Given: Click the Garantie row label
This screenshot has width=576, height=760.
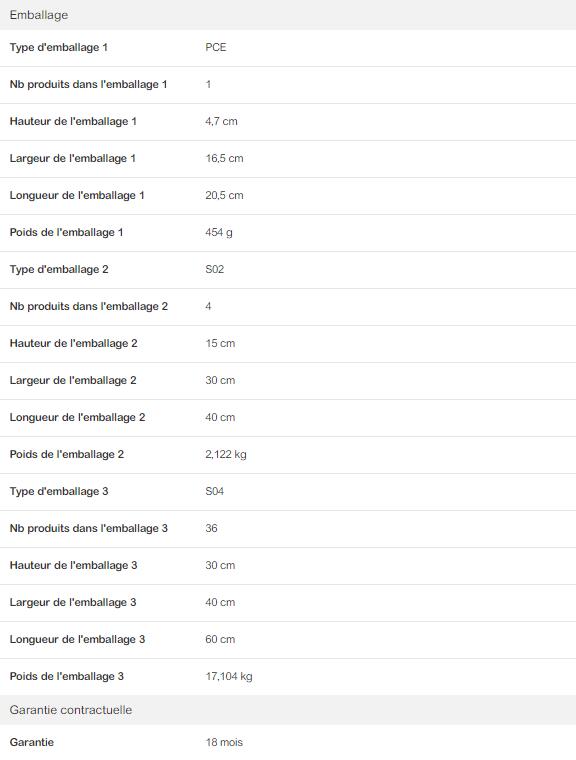Looking at the screenshot, I should (x=32, y=742).
